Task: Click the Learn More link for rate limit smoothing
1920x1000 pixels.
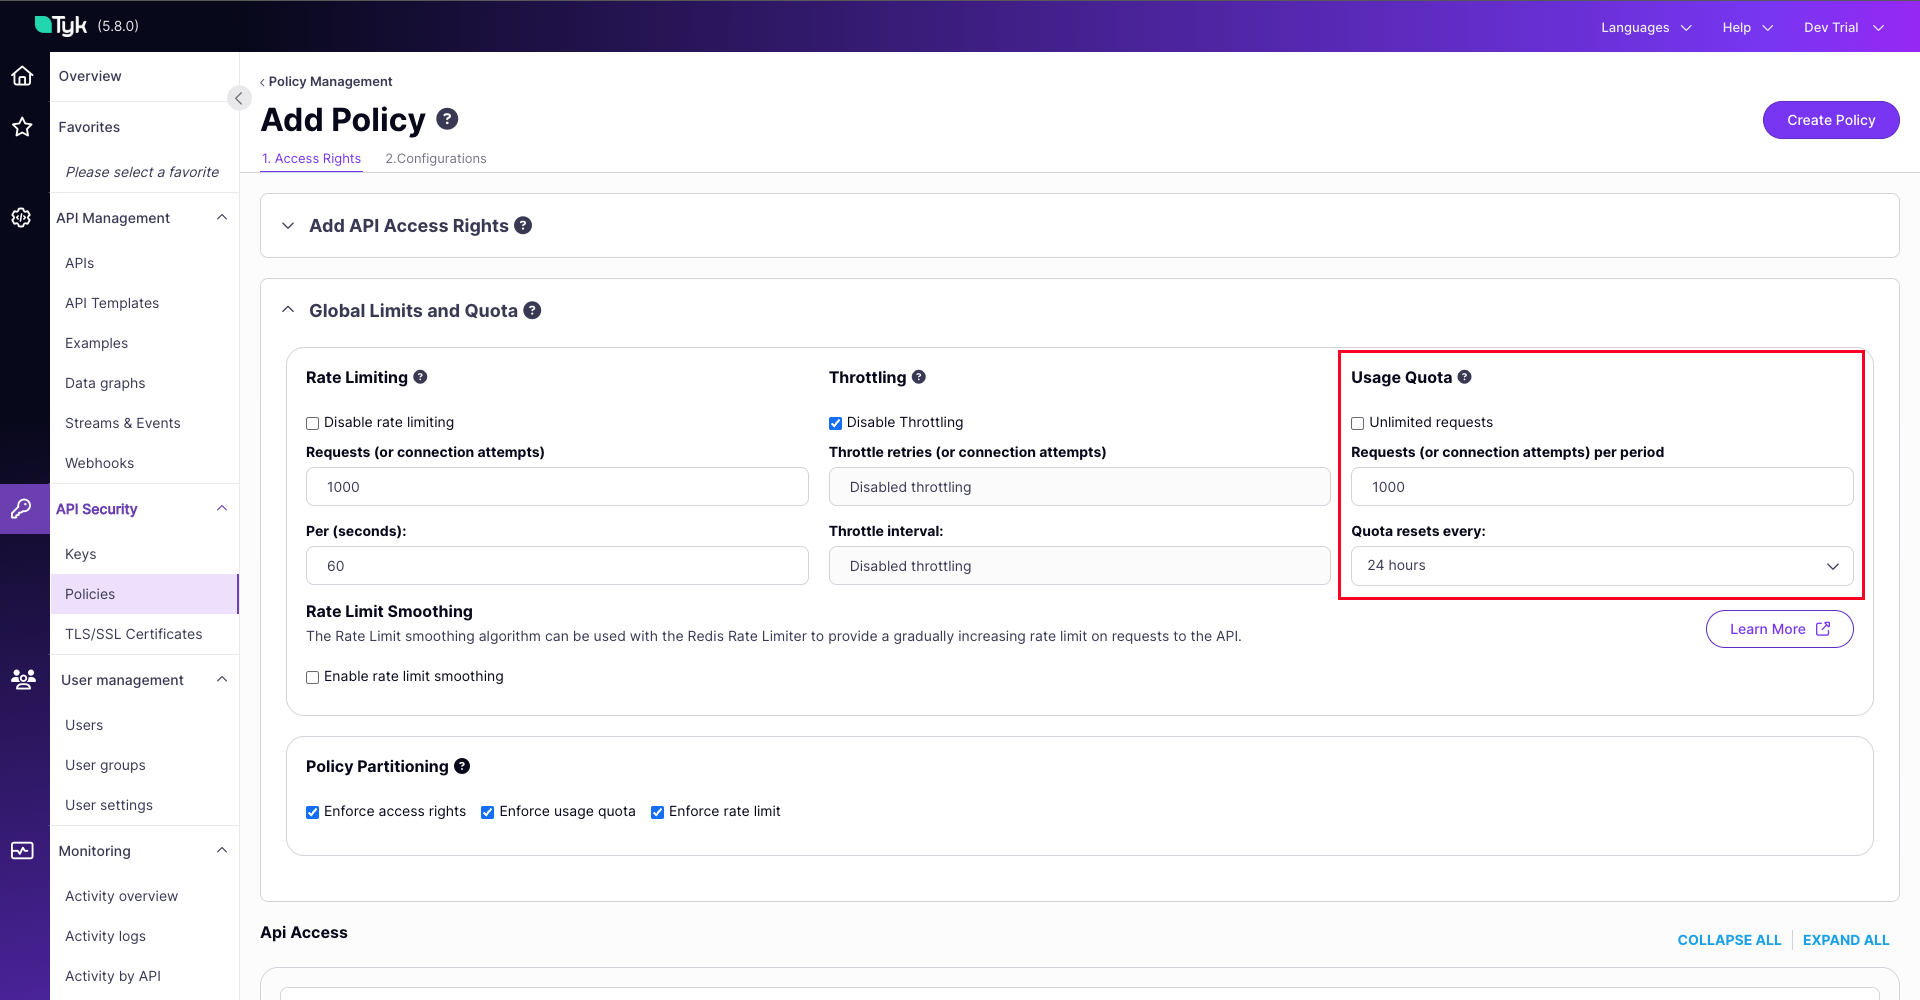Action: (1779, 629)
